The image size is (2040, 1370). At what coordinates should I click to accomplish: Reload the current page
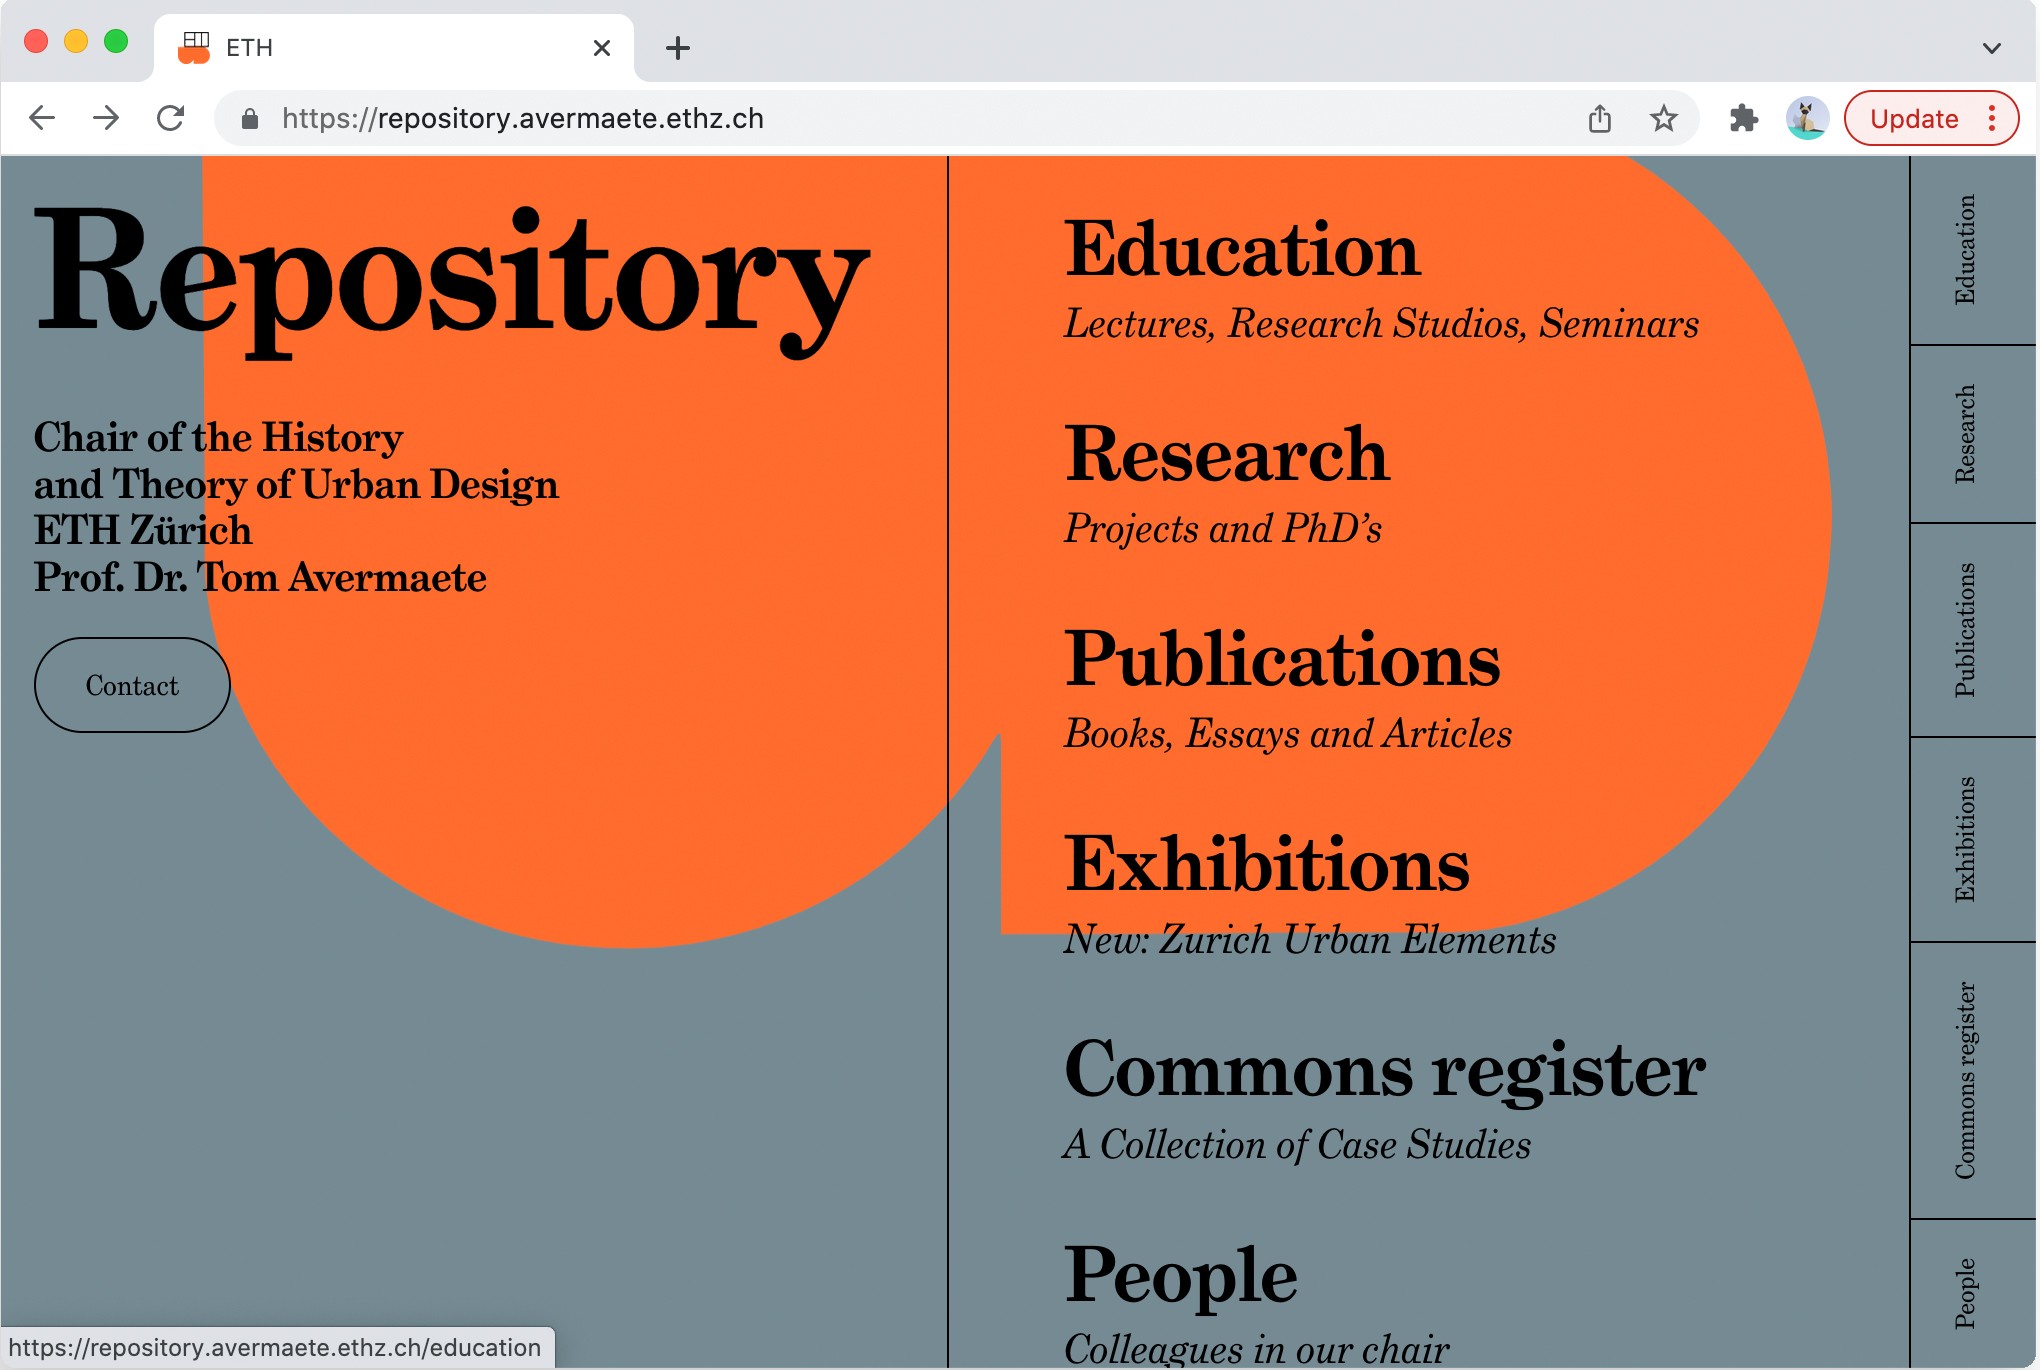(x=171, y=118)
